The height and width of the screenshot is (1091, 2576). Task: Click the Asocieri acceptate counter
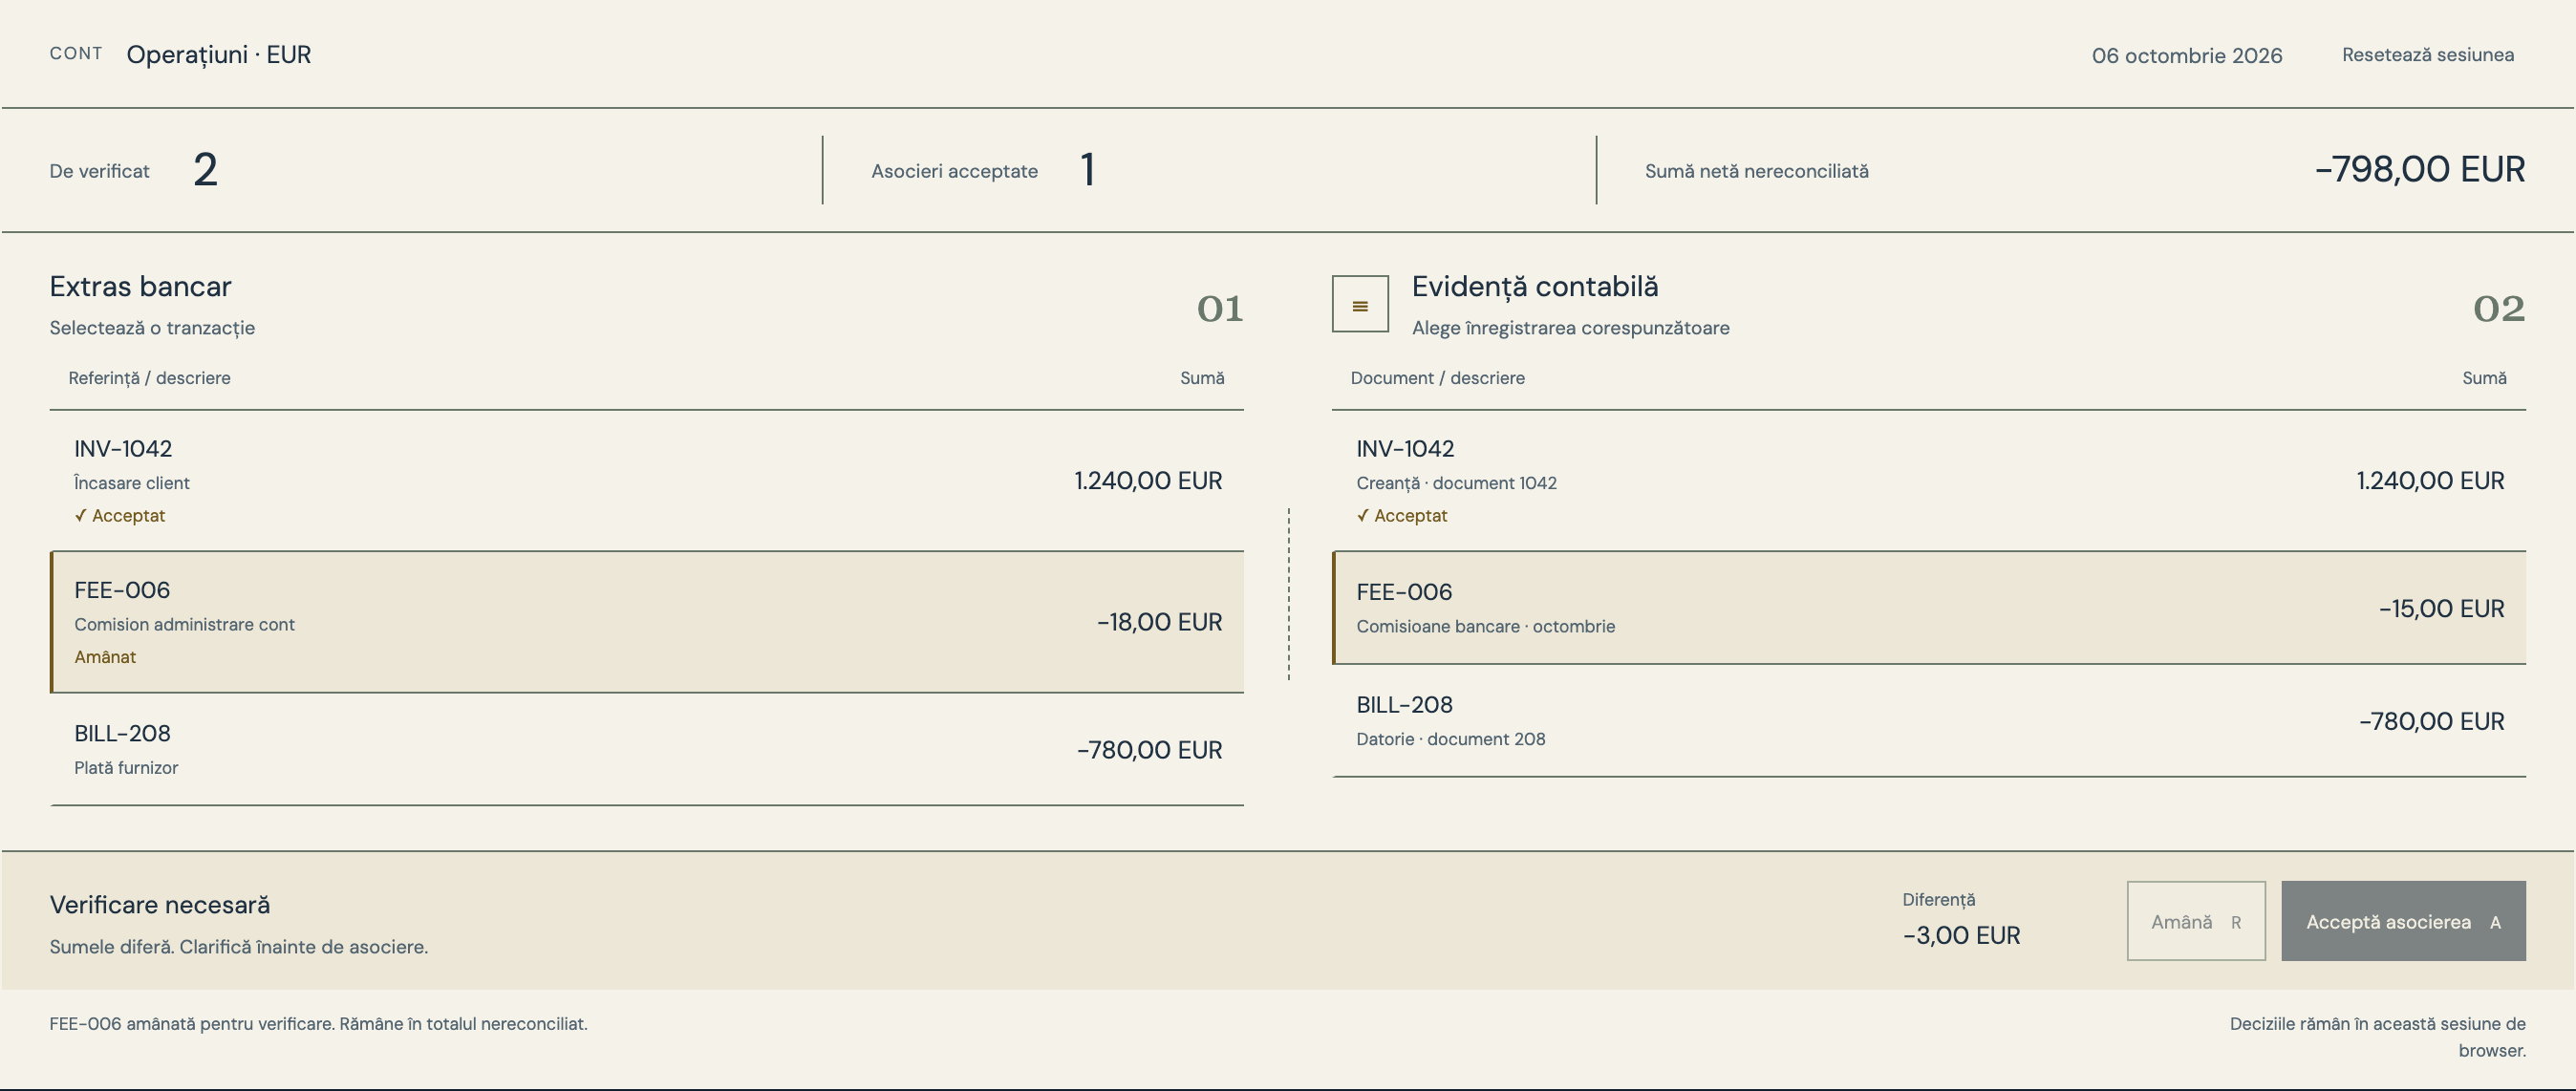(x=1087, y=170)
